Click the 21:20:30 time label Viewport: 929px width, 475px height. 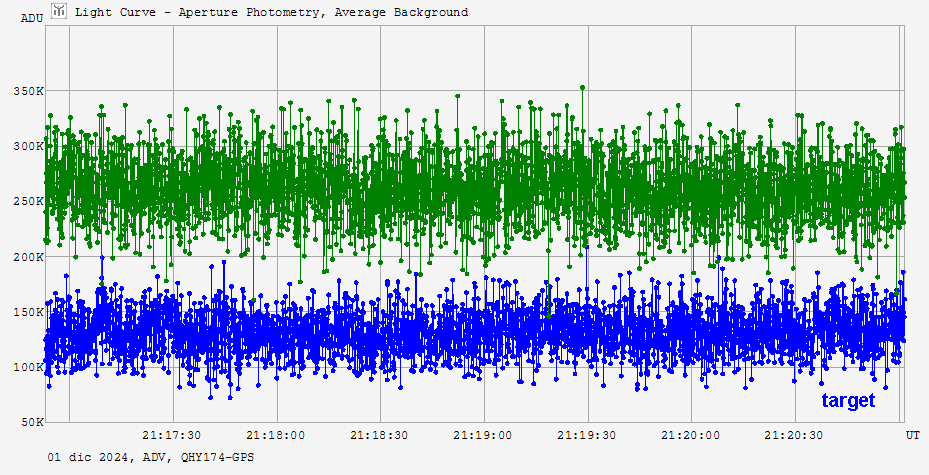793,435
